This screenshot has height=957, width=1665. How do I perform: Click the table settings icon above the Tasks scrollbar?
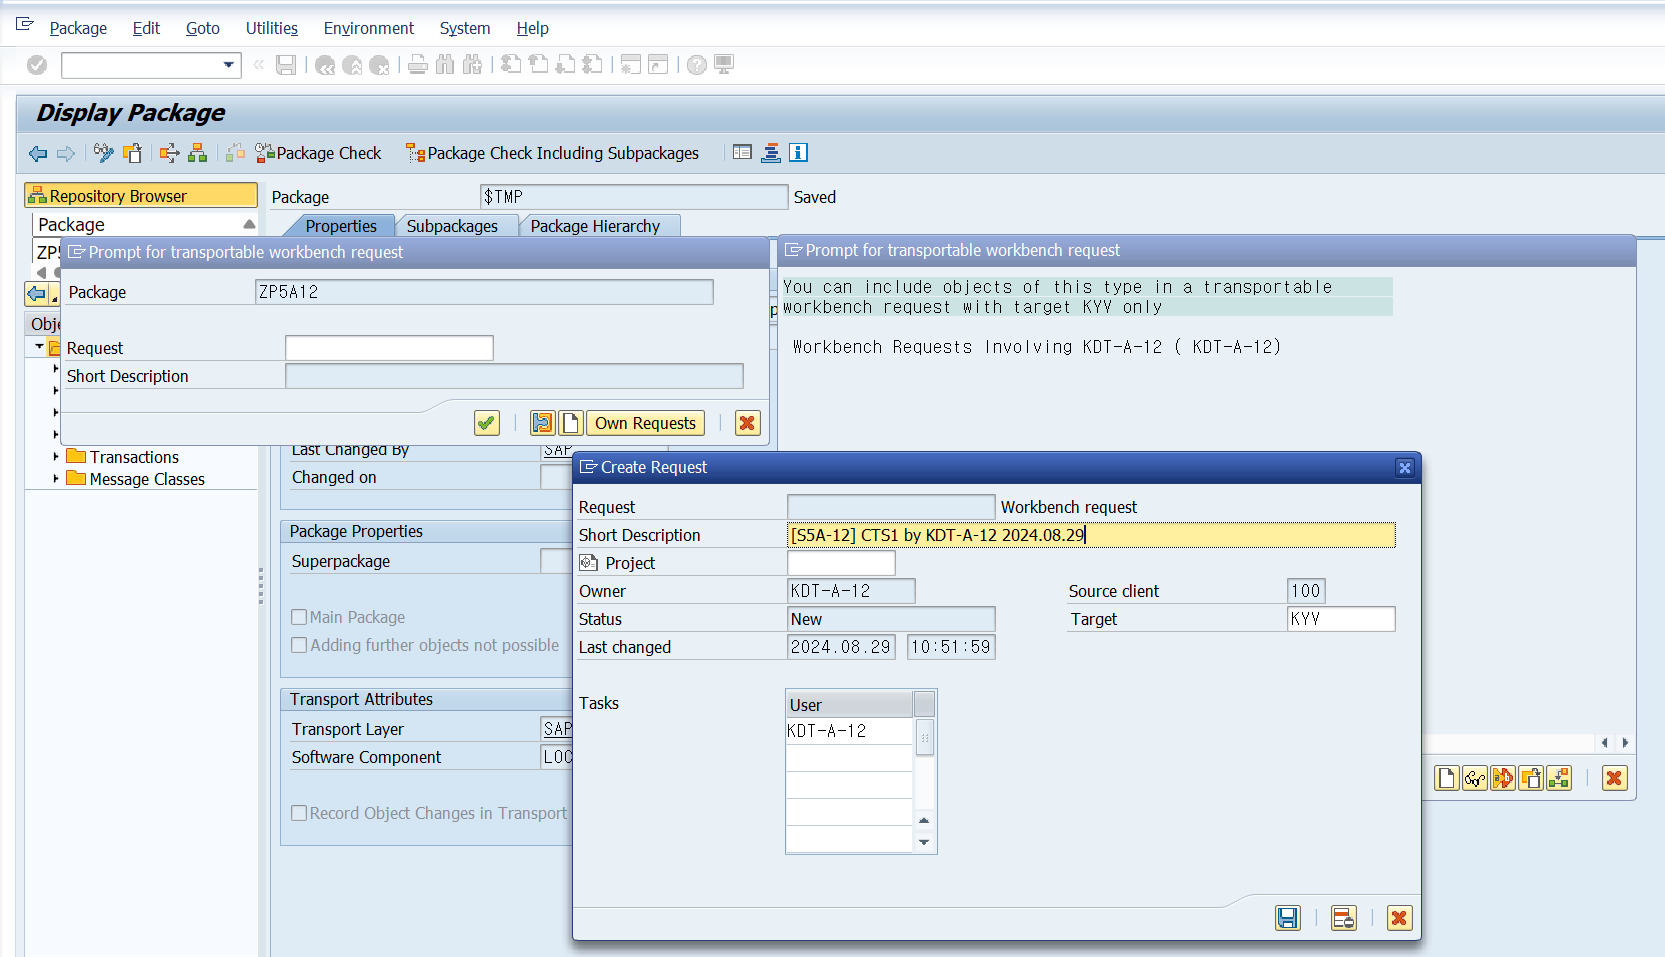[924, 704]
